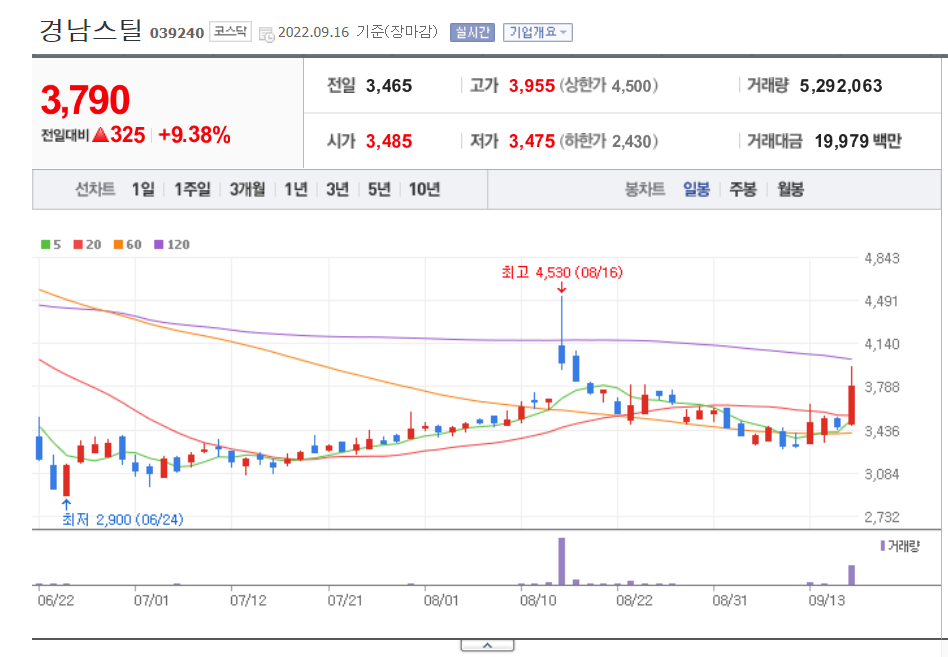Click the 07/01 date axis label

[151, 601]
